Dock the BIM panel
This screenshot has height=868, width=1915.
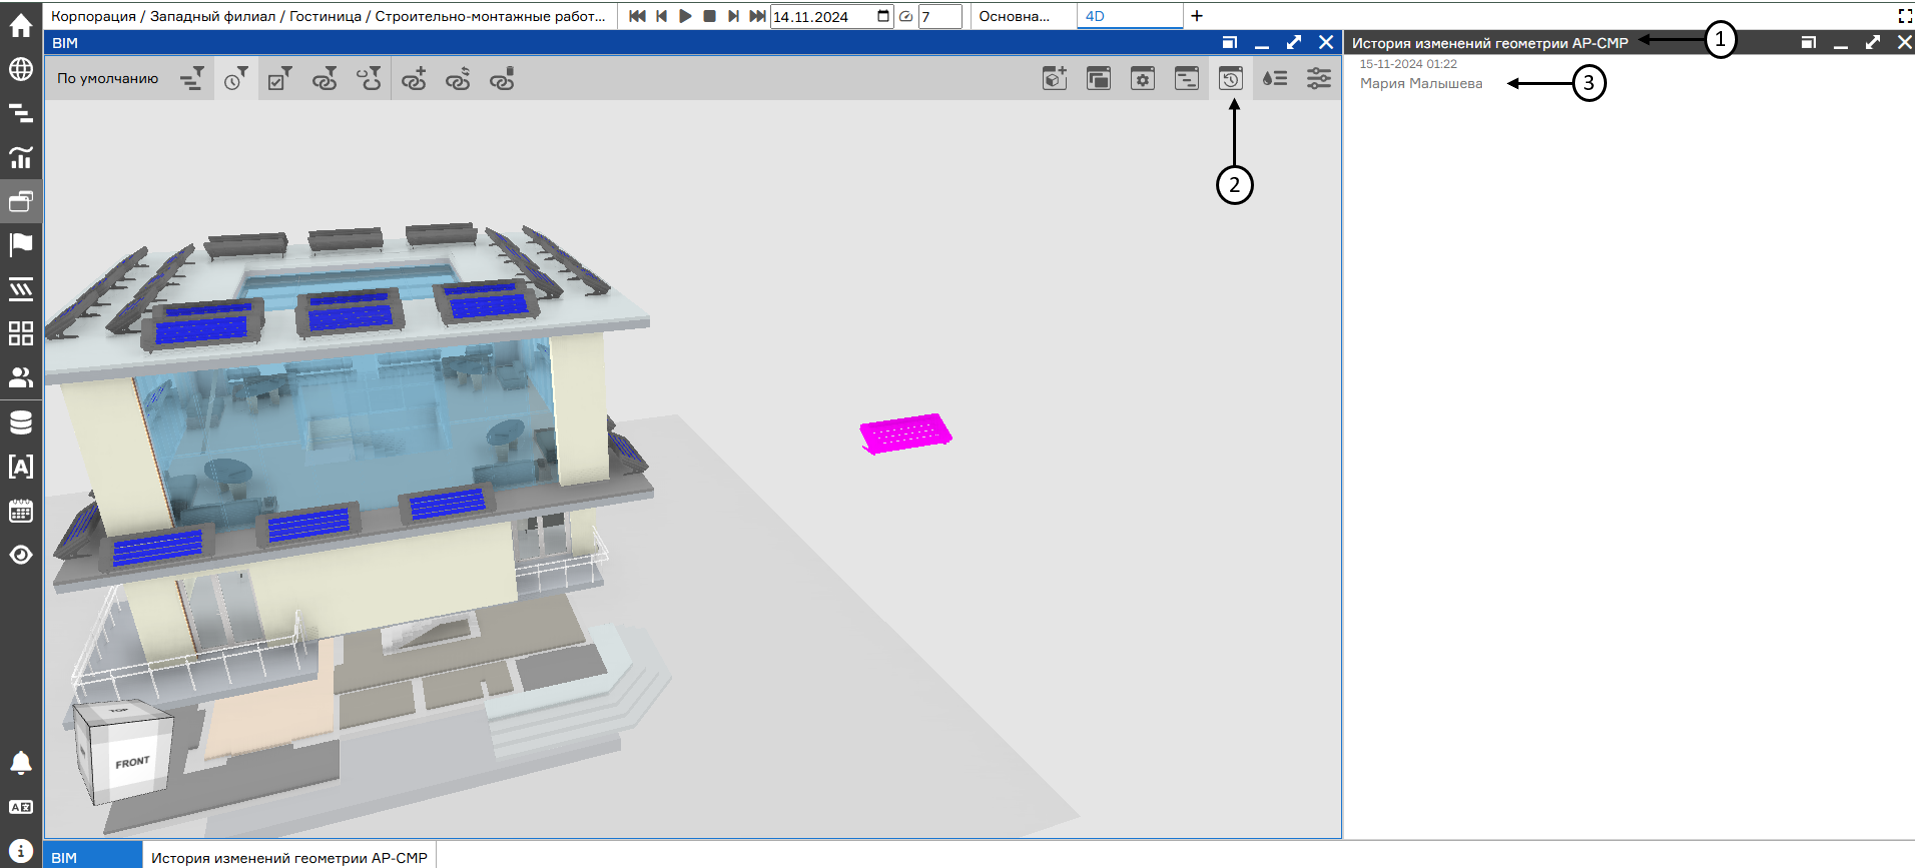click(x=1230, y=42)
